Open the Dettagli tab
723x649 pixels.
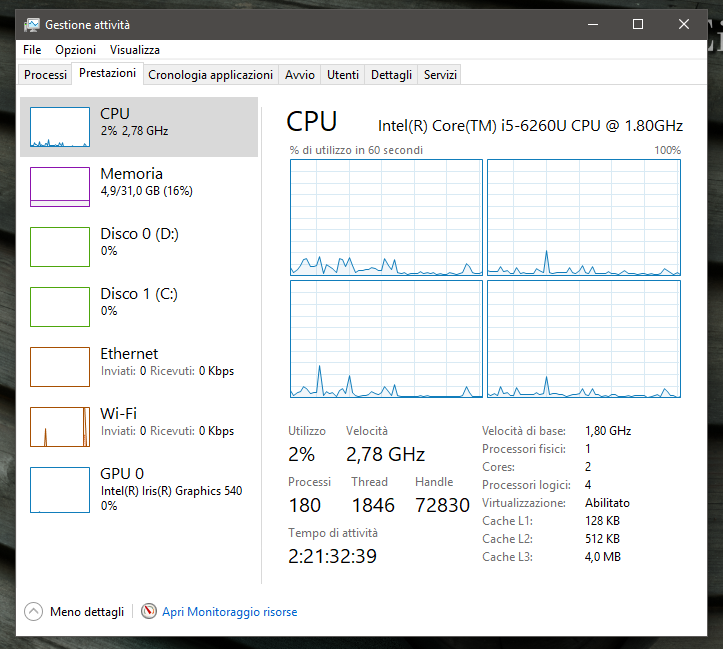[391, 75]
